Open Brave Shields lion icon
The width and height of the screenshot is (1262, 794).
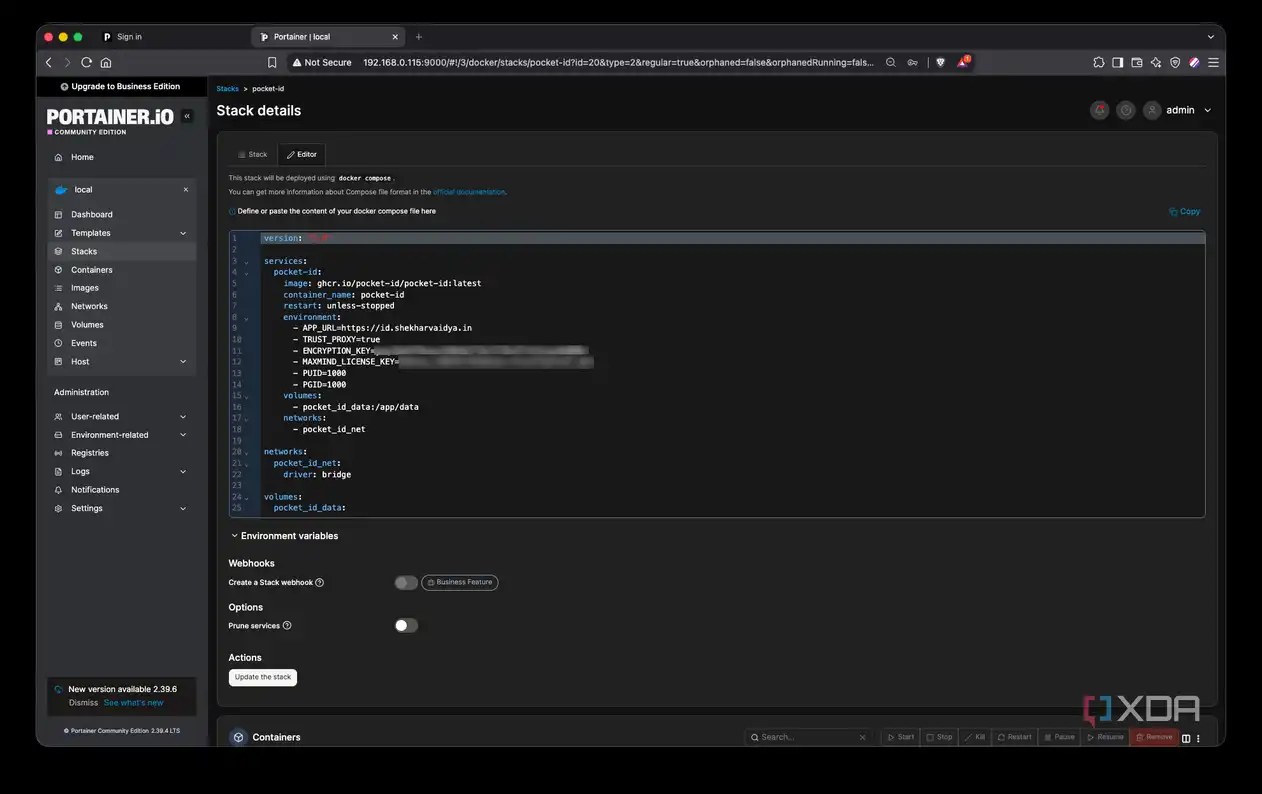coord(940,62)
